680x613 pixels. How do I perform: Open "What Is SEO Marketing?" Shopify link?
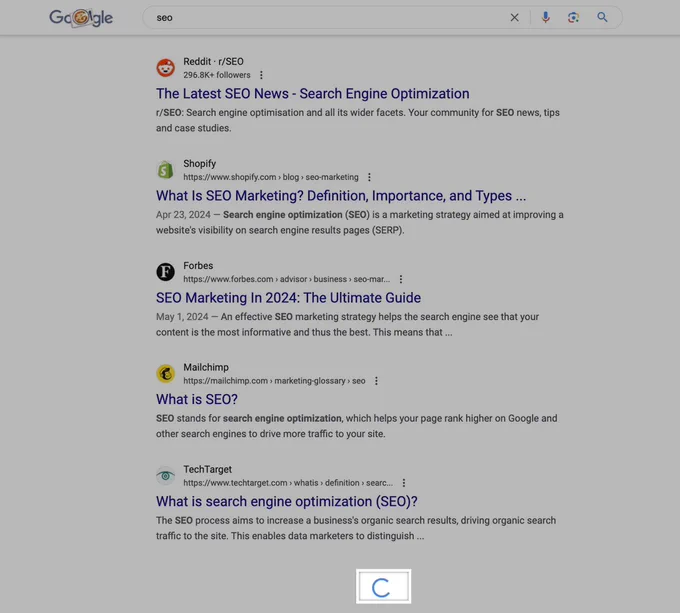point(341,196)
